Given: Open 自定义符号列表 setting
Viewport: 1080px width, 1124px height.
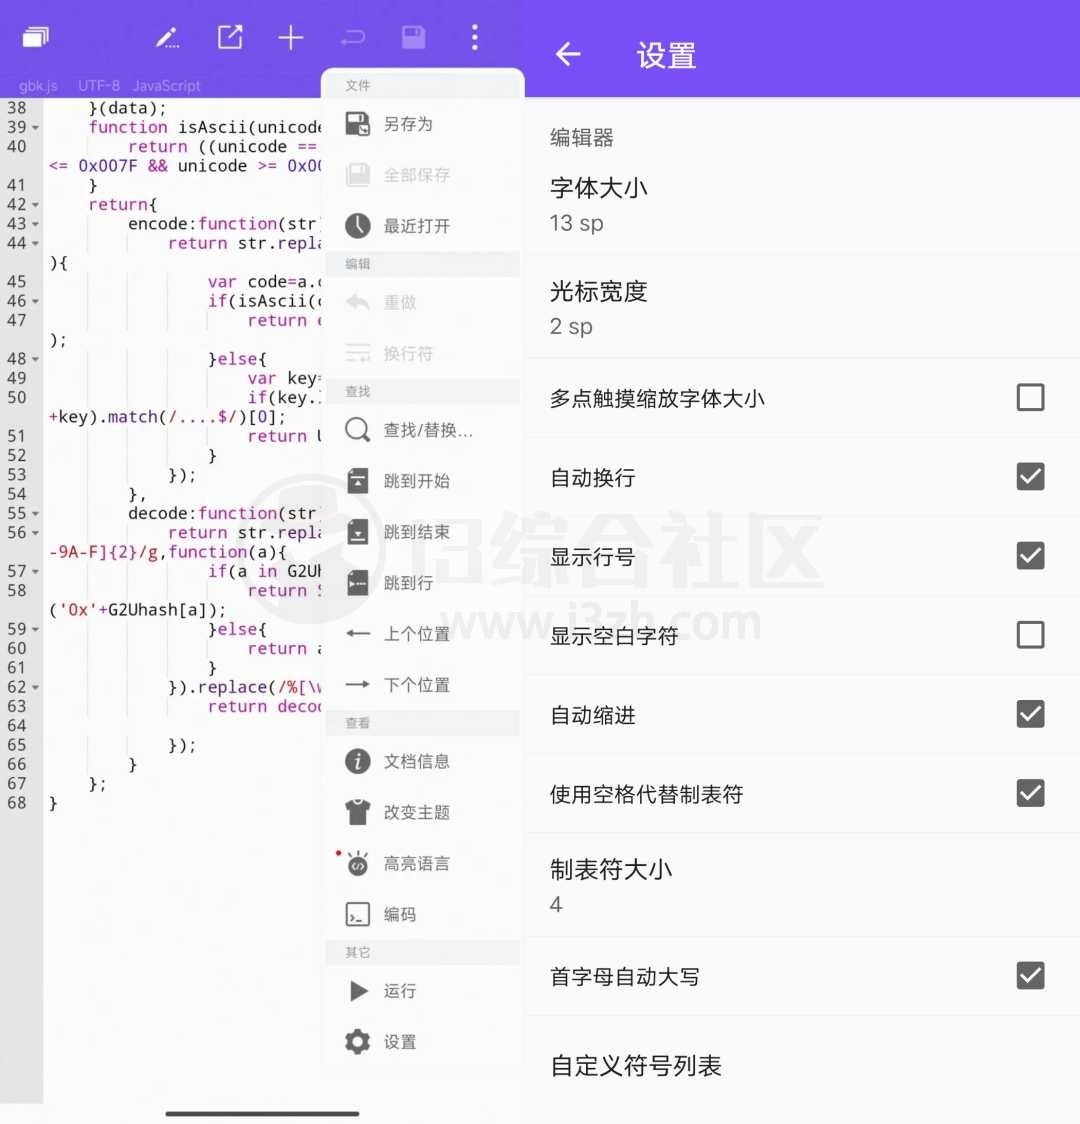Looking at the screenshot, I should point(803,1065).
